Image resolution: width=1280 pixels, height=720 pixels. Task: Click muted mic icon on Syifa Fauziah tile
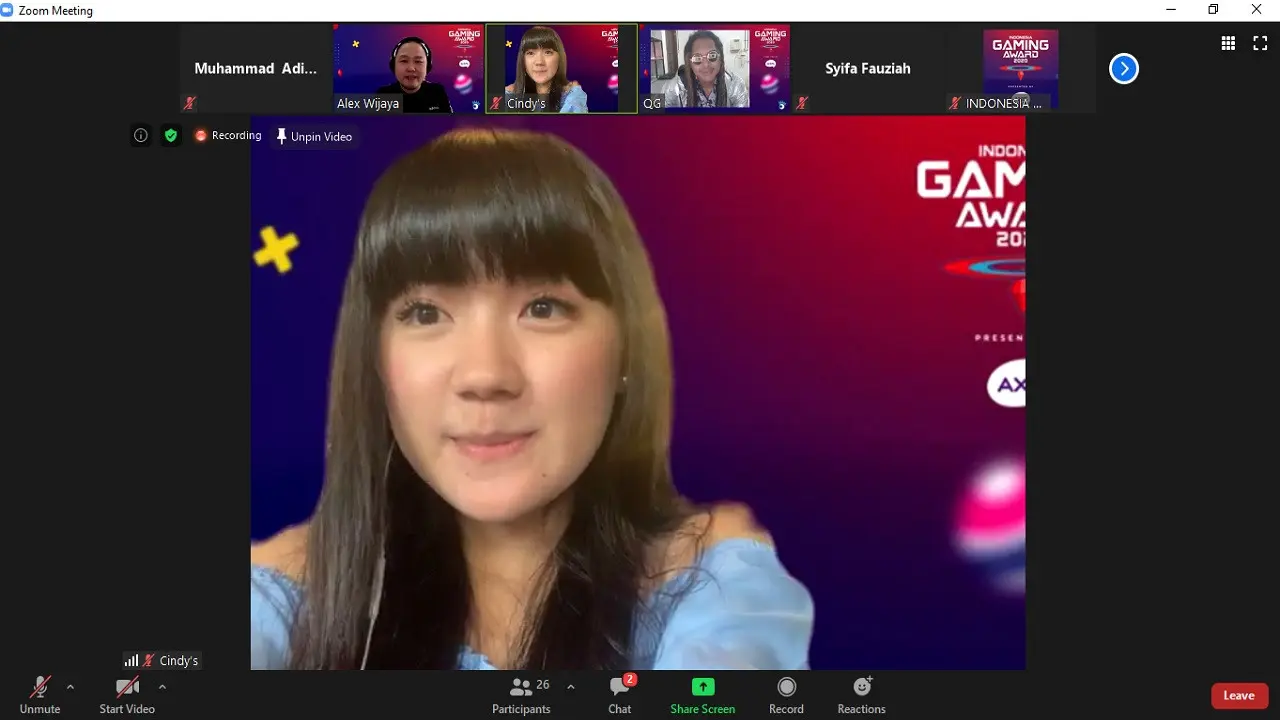(802, 103)
